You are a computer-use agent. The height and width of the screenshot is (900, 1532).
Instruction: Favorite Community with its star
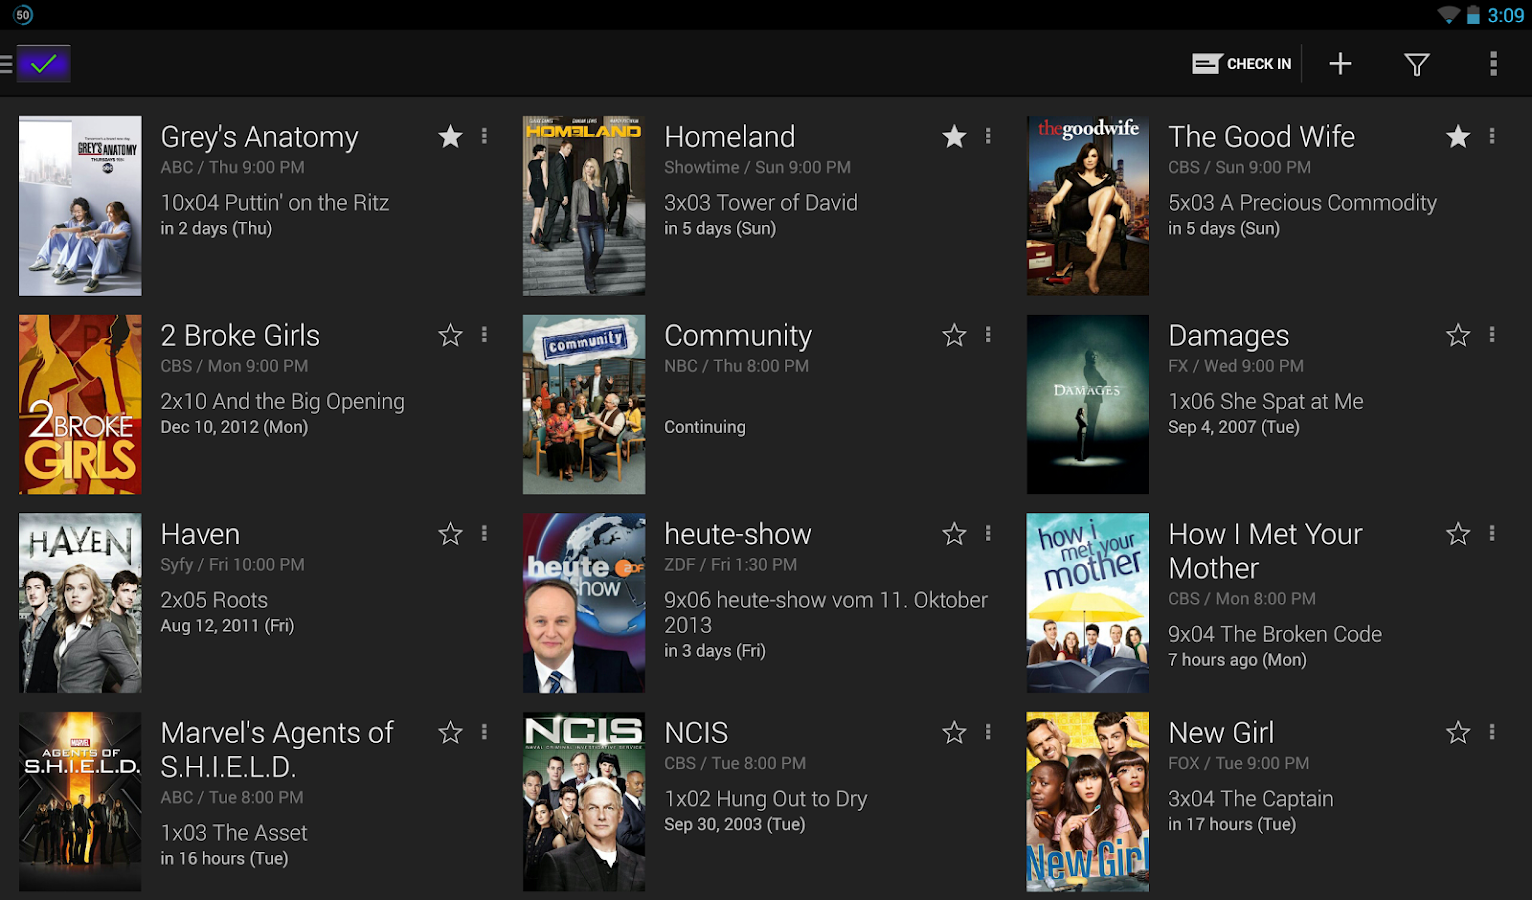[x=955, y=335]
